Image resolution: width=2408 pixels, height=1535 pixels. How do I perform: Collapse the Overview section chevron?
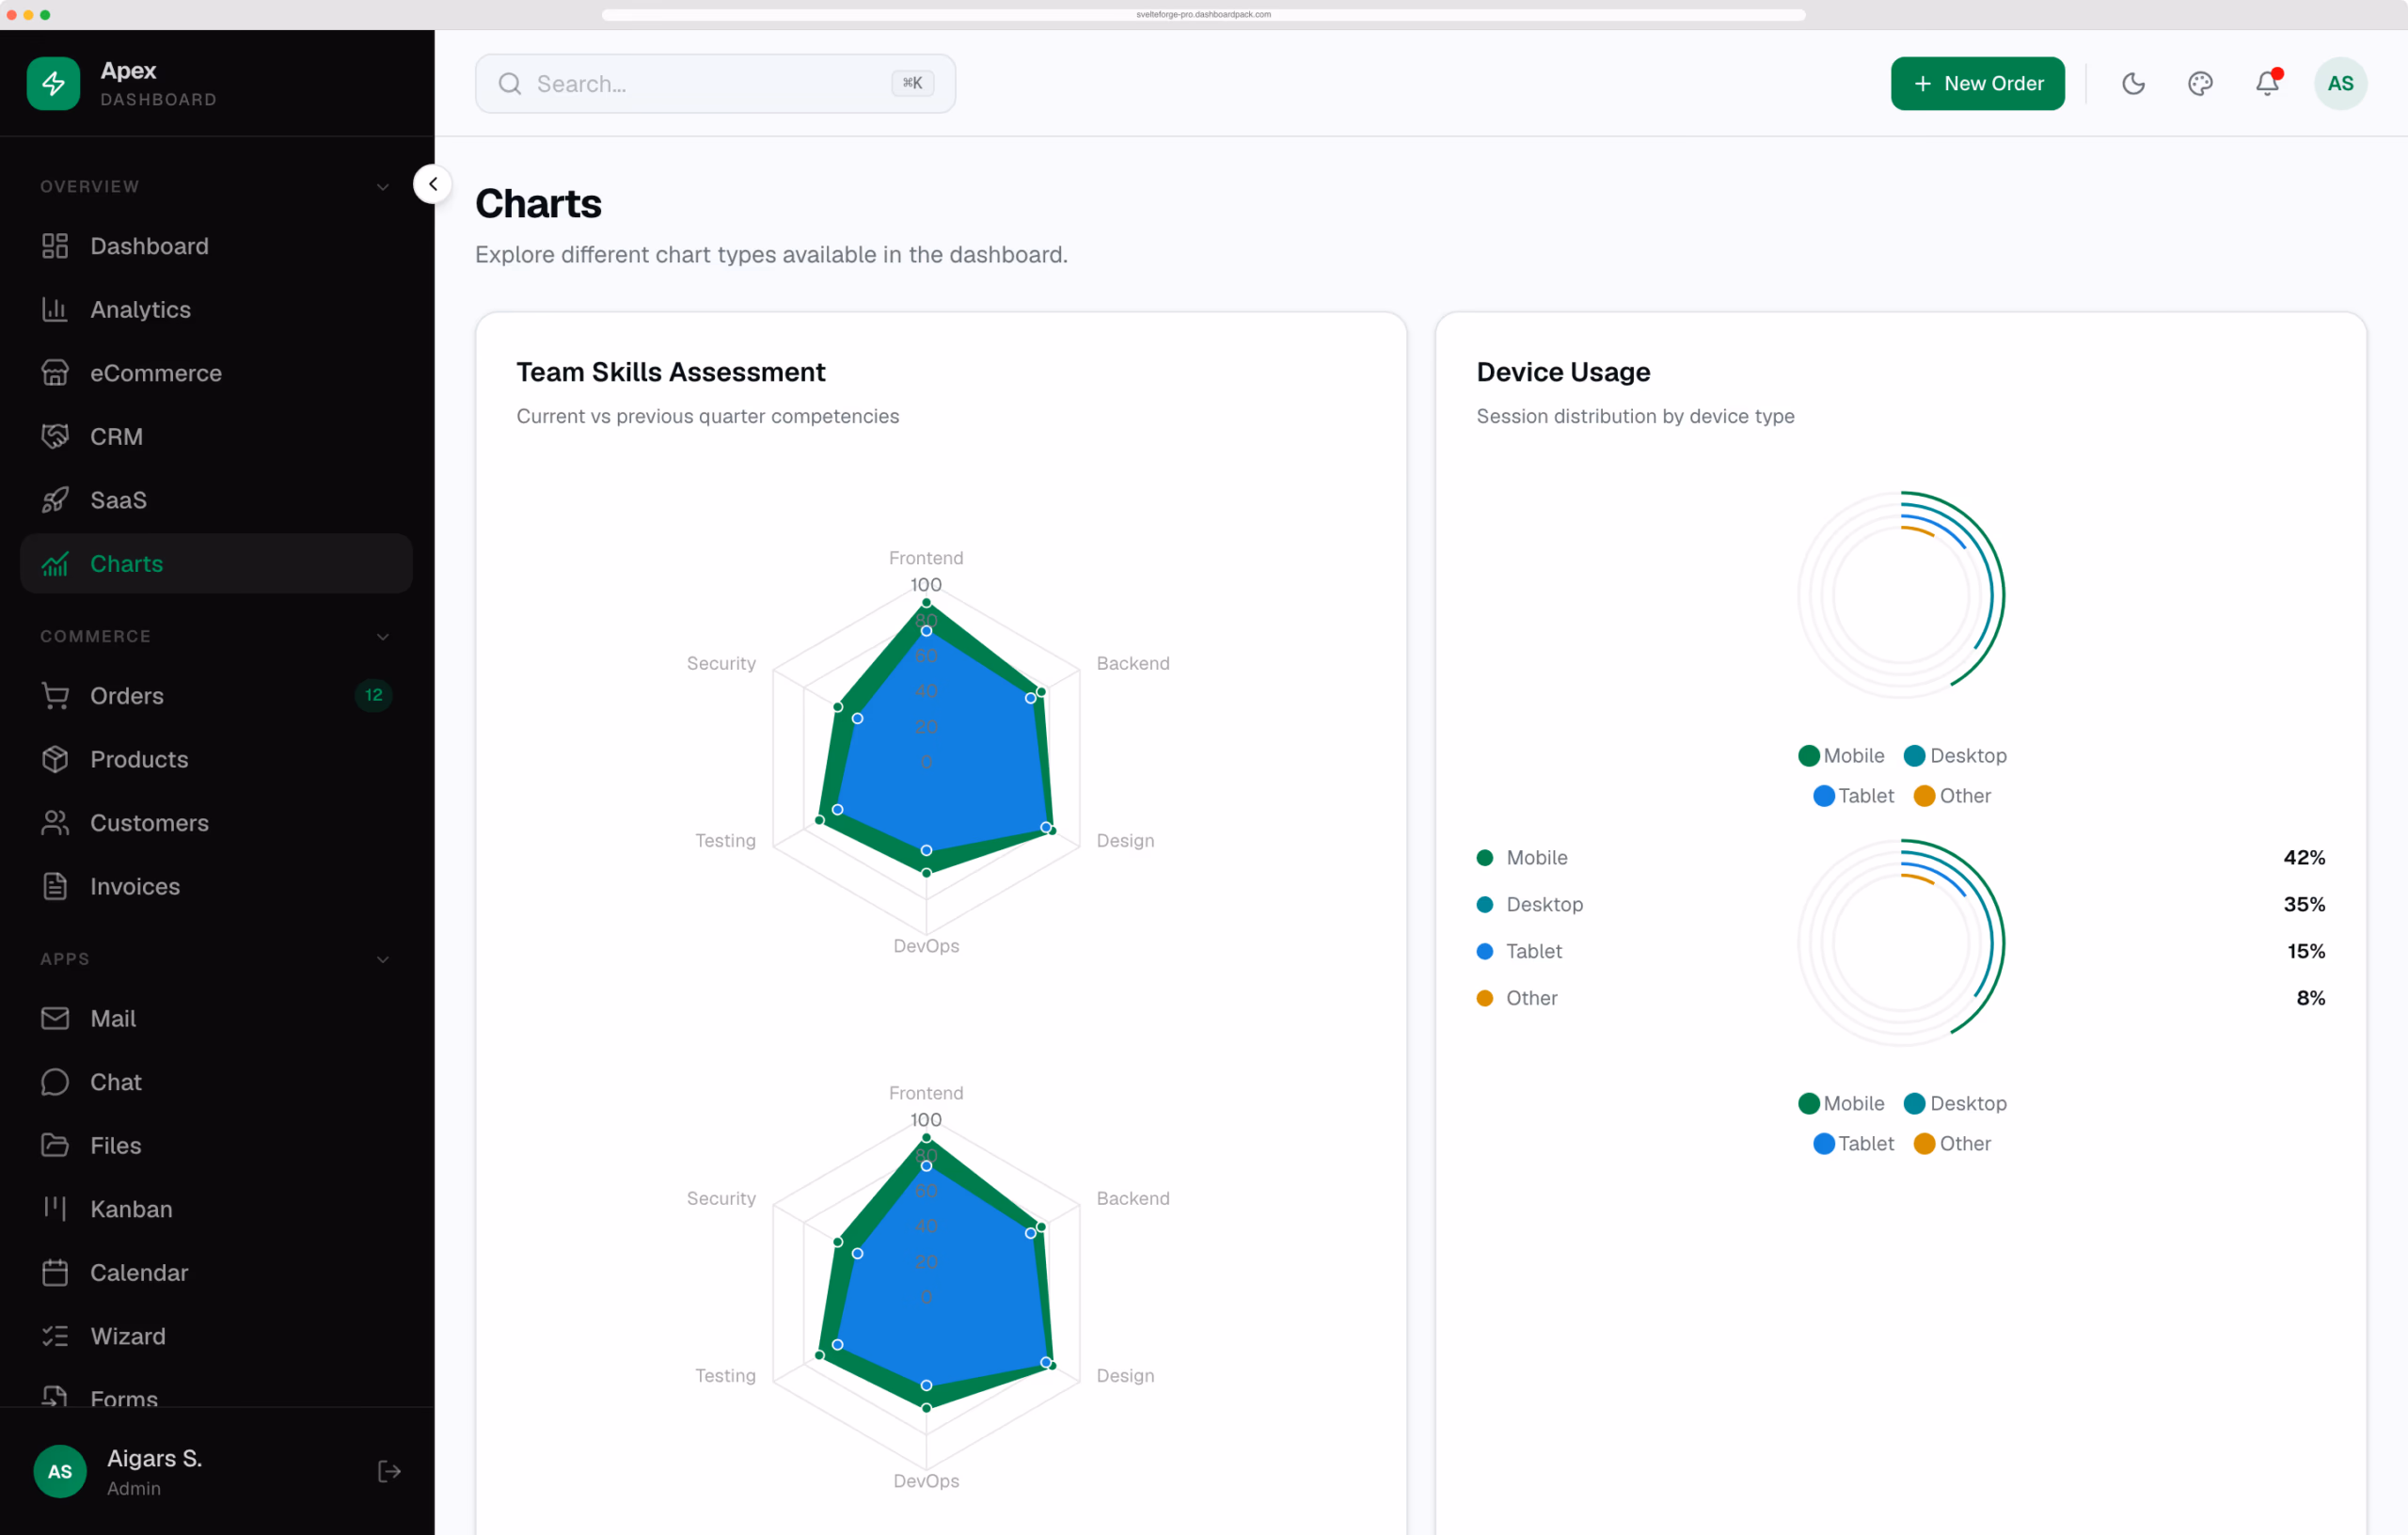pyautogui.click(x=383, y=187)
